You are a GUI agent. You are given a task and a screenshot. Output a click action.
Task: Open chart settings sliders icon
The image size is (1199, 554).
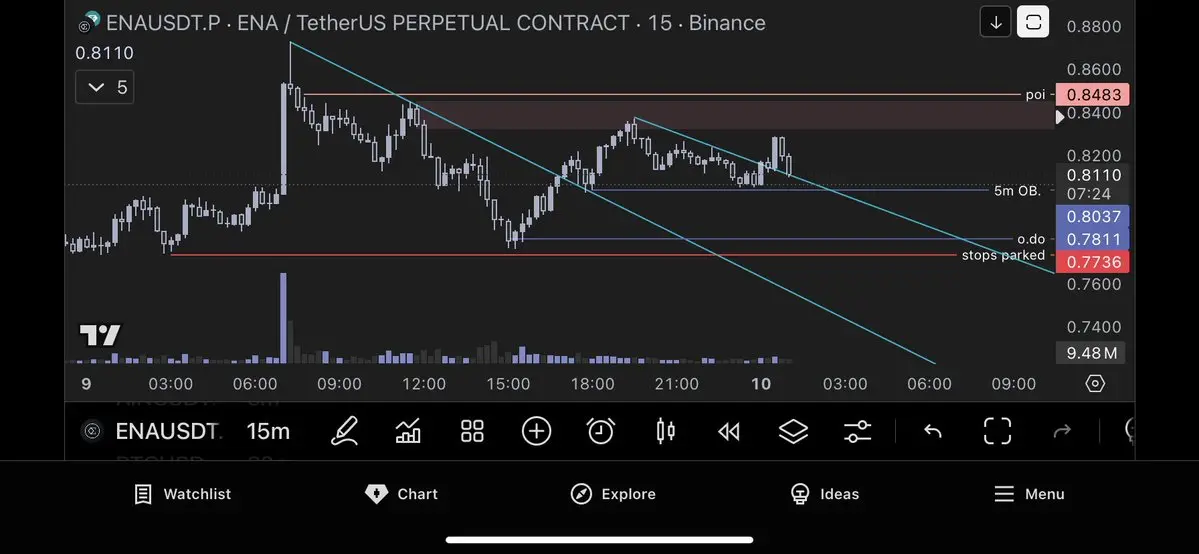click(857, 431)
